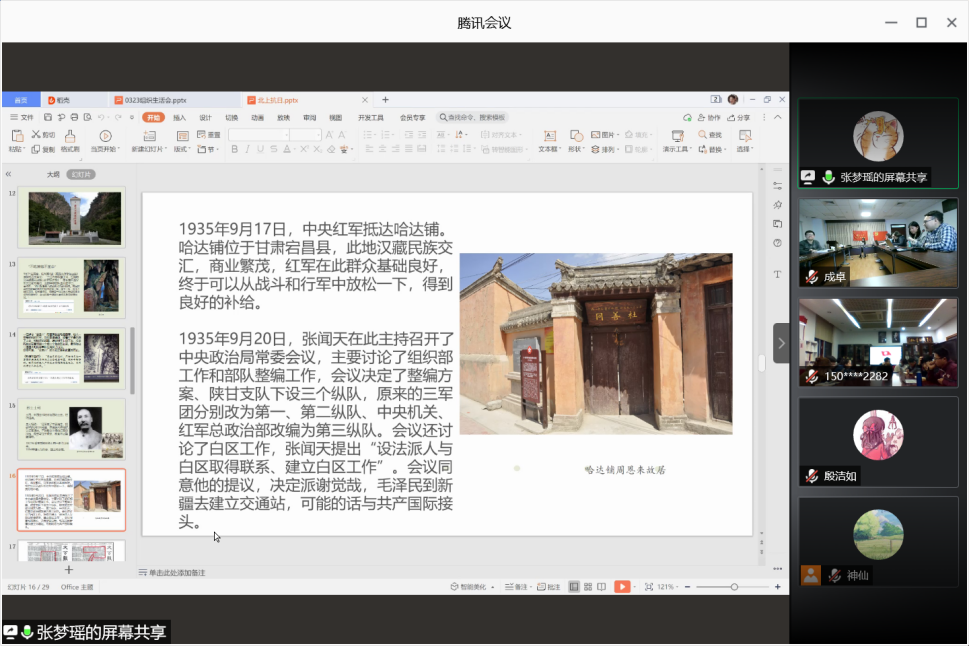Click the Clear Formatting eraser icon
969x646 pixels.
[x=331, y=149]
